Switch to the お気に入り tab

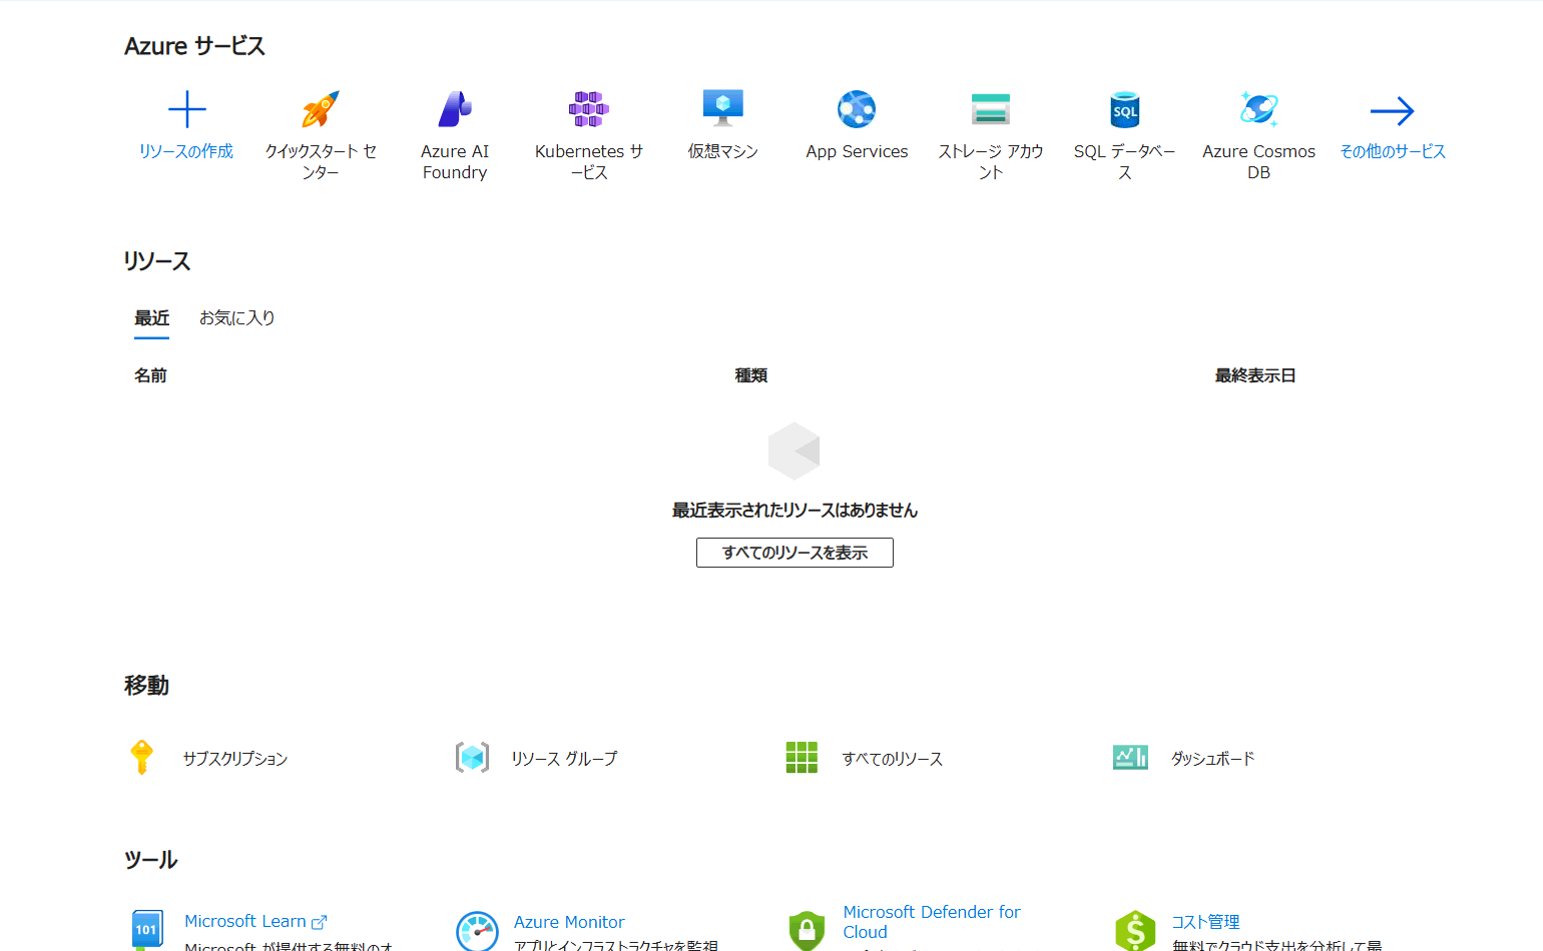click(237, 318)
